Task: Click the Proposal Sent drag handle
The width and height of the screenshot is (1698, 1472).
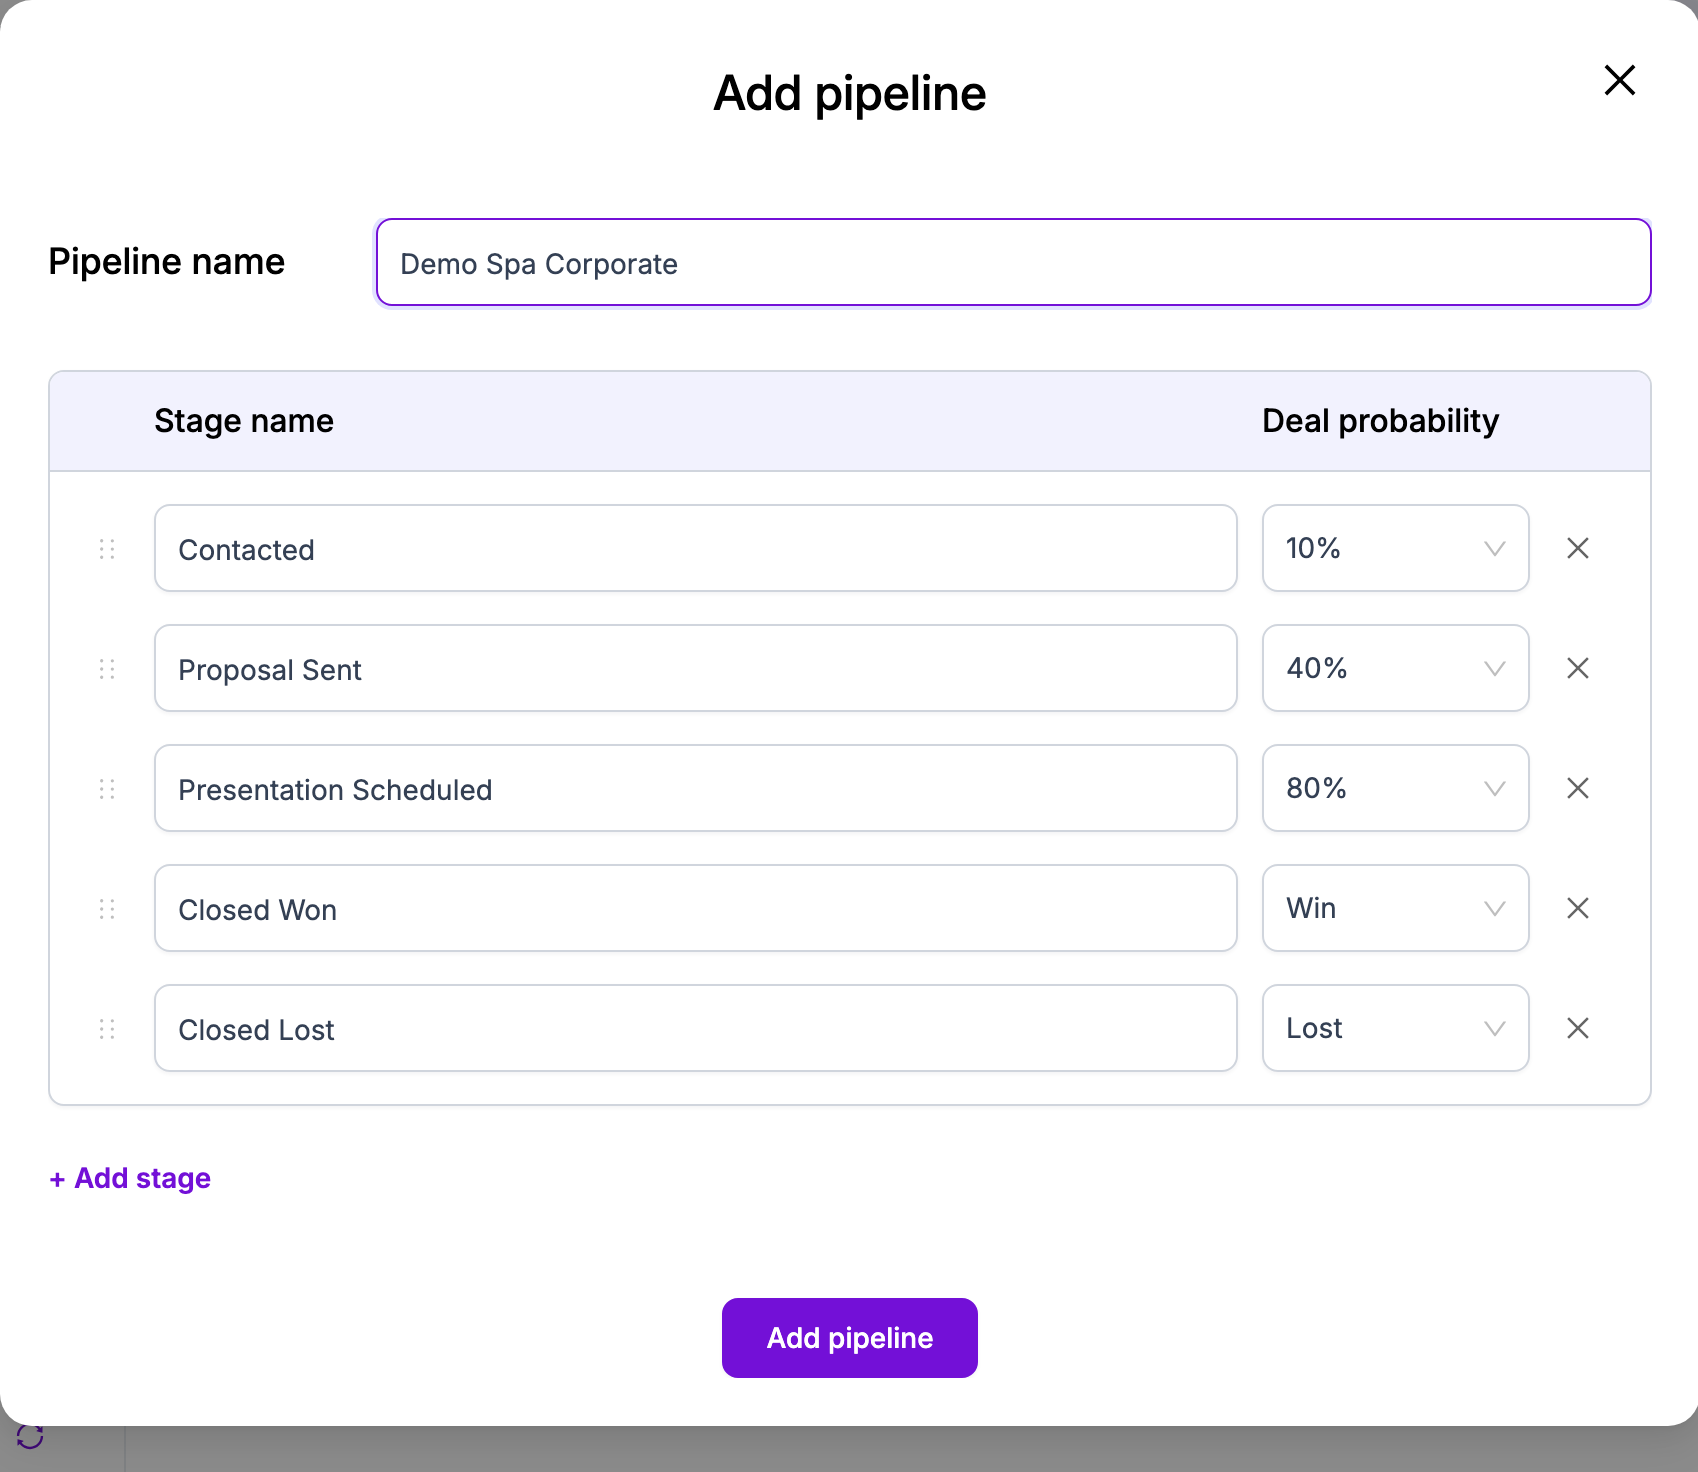Action: point(107,669)
